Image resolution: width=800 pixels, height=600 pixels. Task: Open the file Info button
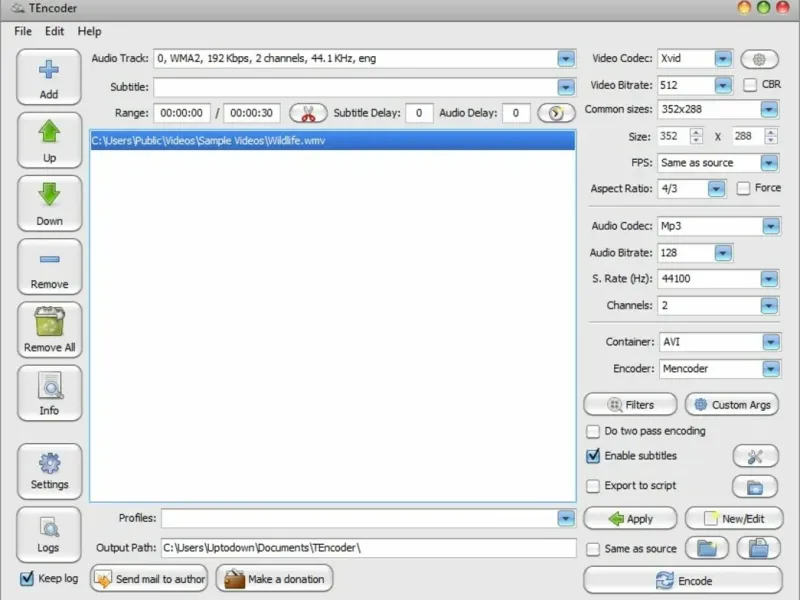(49, 393)
